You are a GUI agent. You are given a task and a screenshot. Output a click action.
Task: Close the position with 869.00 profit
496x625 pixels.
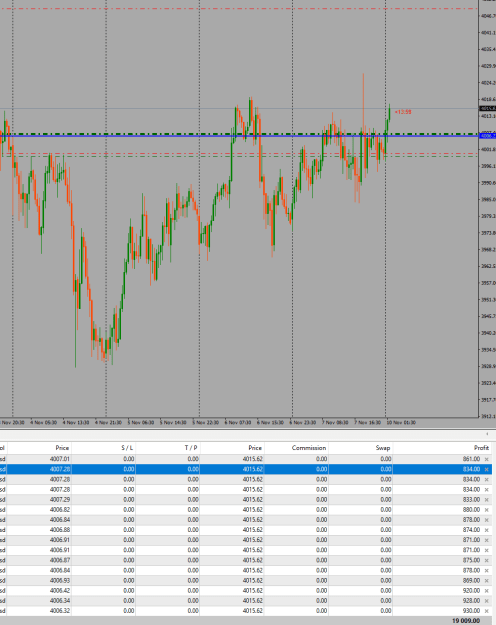pyautogui.click(x=486, y=581)
